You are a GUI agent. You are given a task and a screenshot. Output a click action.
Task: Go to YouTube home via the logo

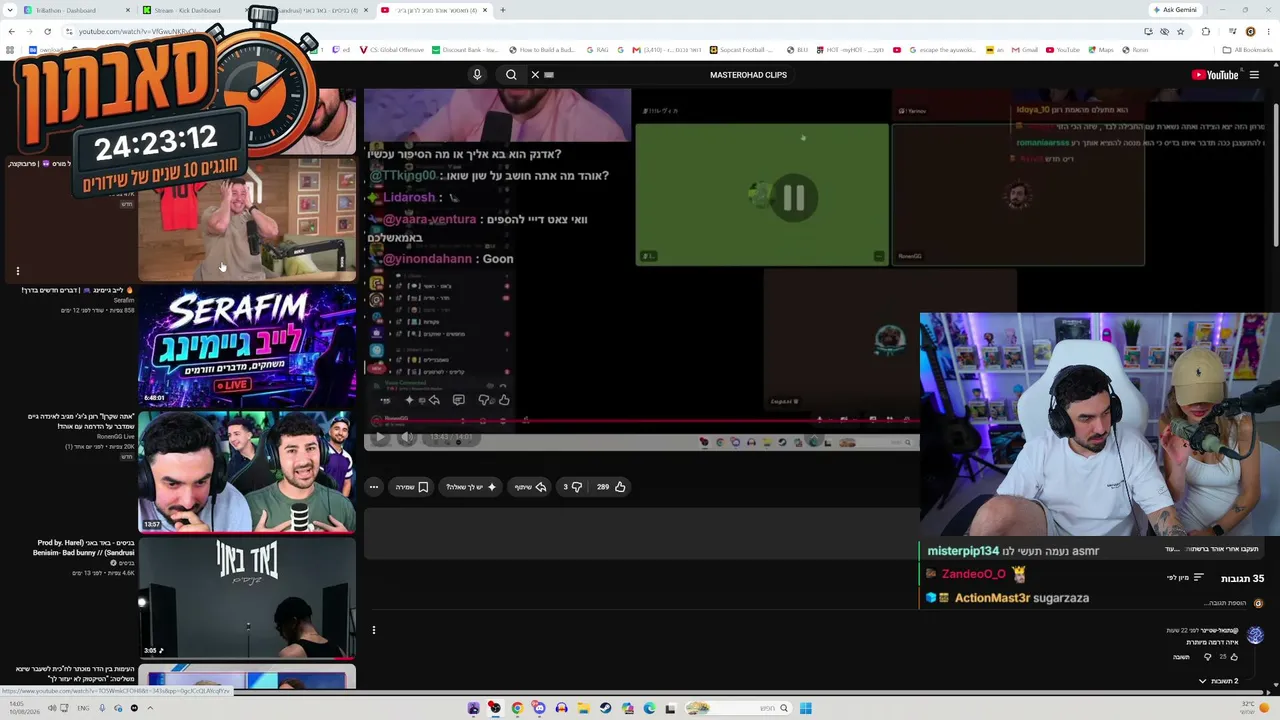(1215, 75)
